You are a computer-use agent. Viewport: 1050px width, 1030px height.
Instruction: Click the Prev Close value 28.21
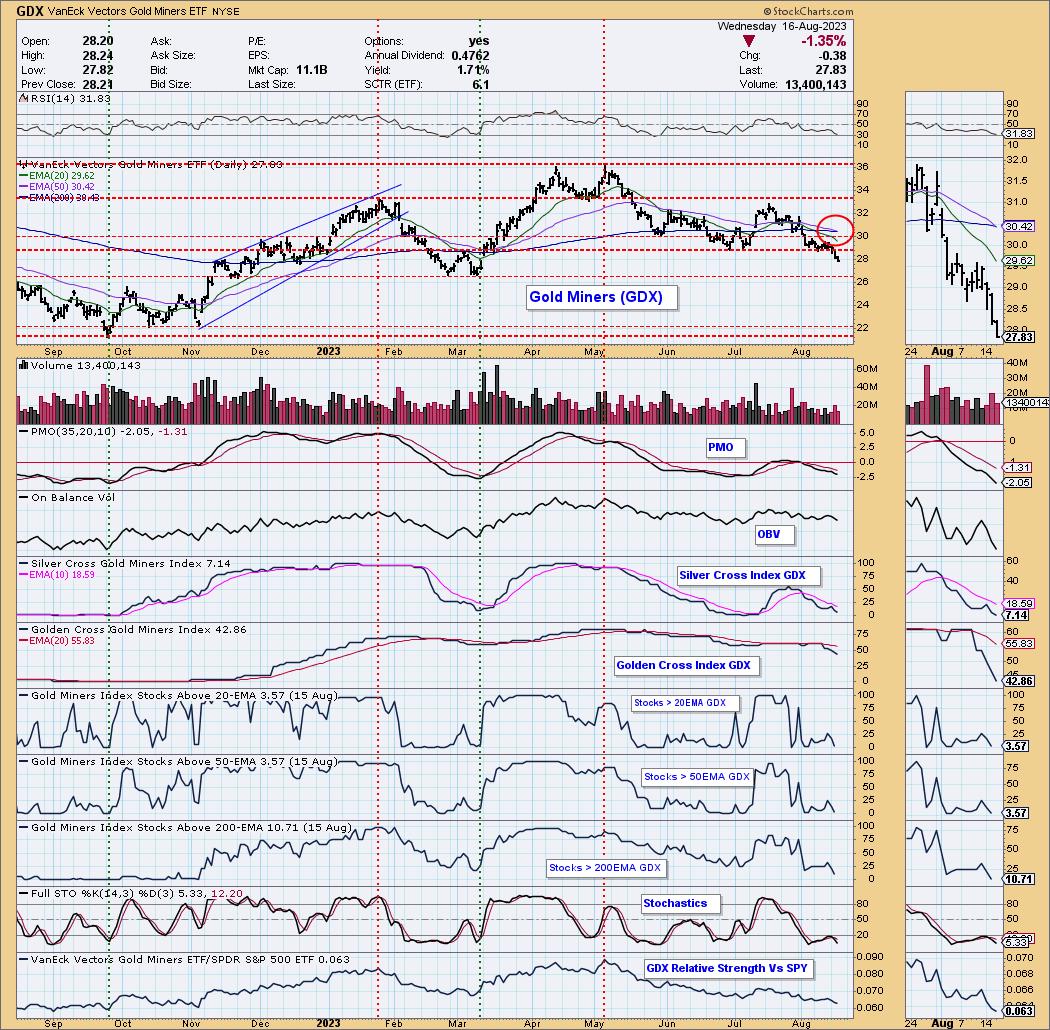[x=99, y=84]
